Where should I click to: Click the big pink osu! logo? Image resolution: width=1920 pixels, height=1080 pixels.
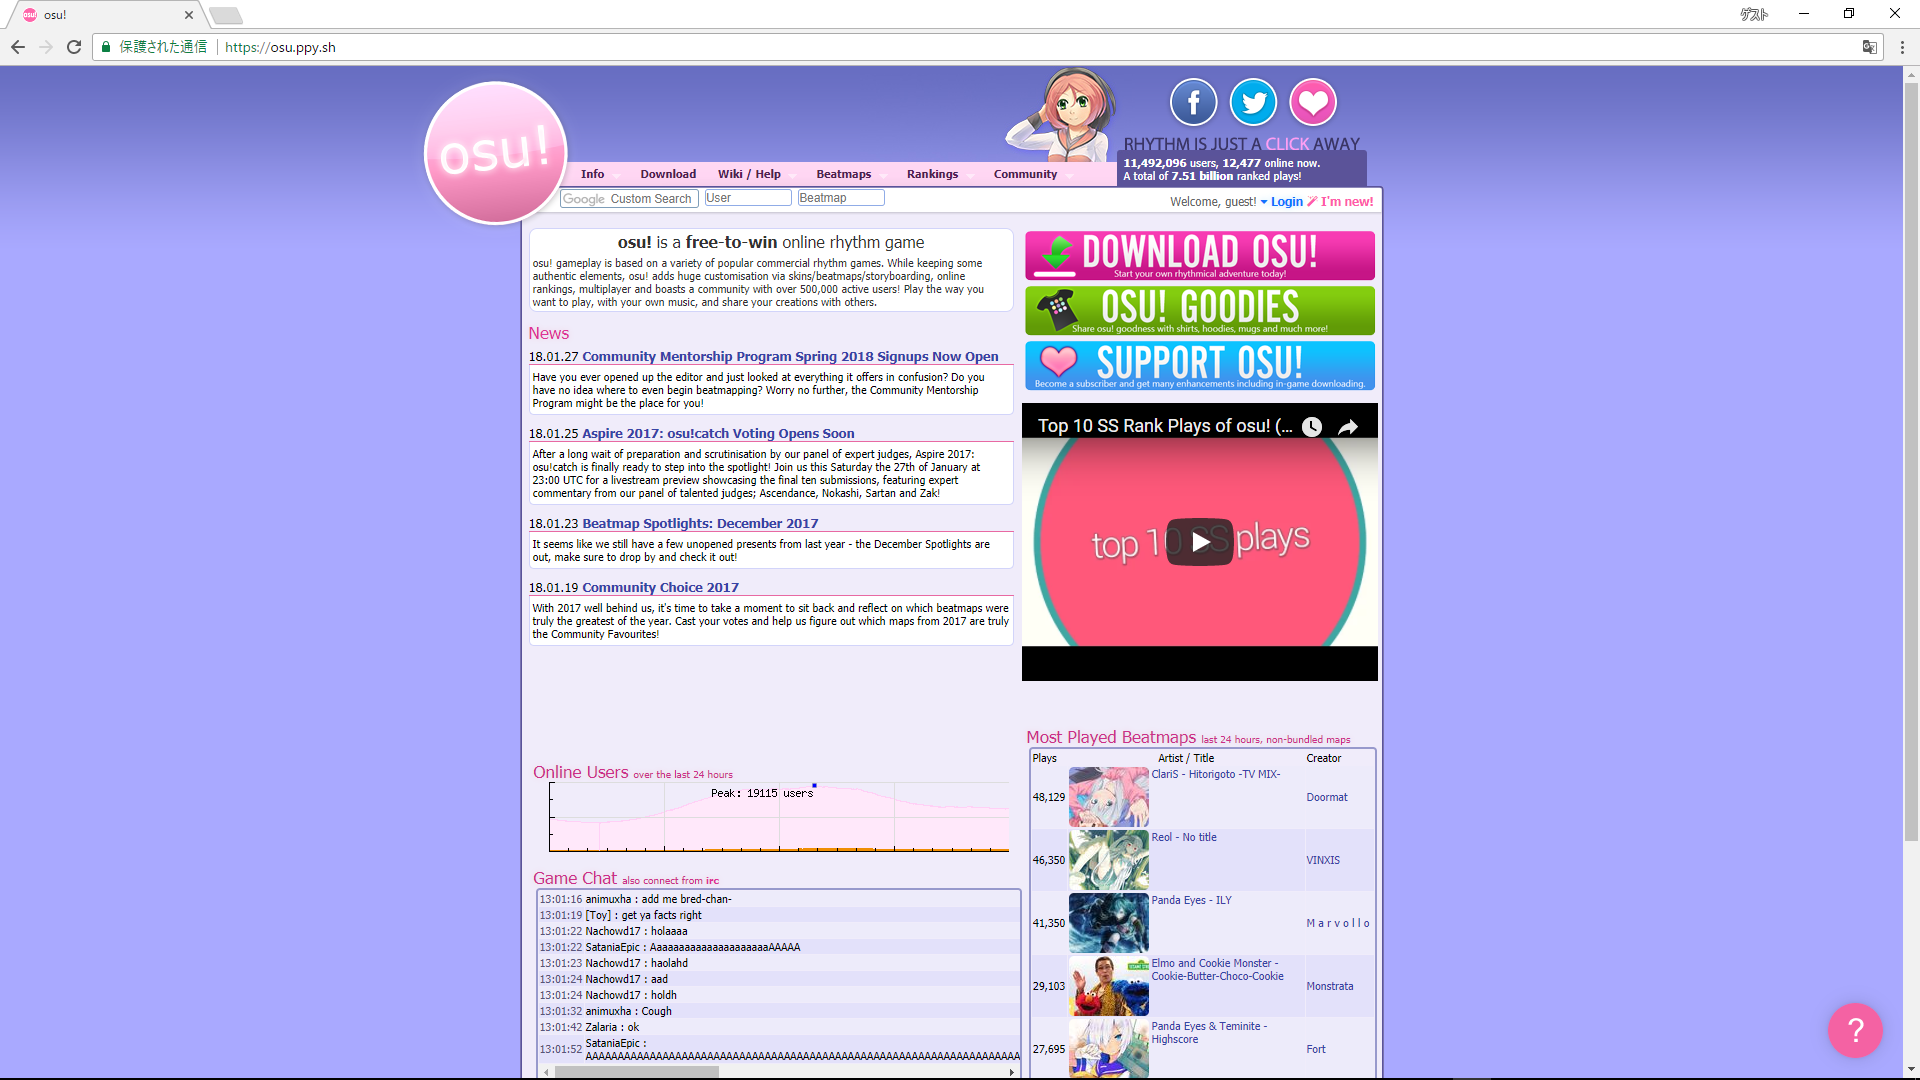tap(496, 153)
